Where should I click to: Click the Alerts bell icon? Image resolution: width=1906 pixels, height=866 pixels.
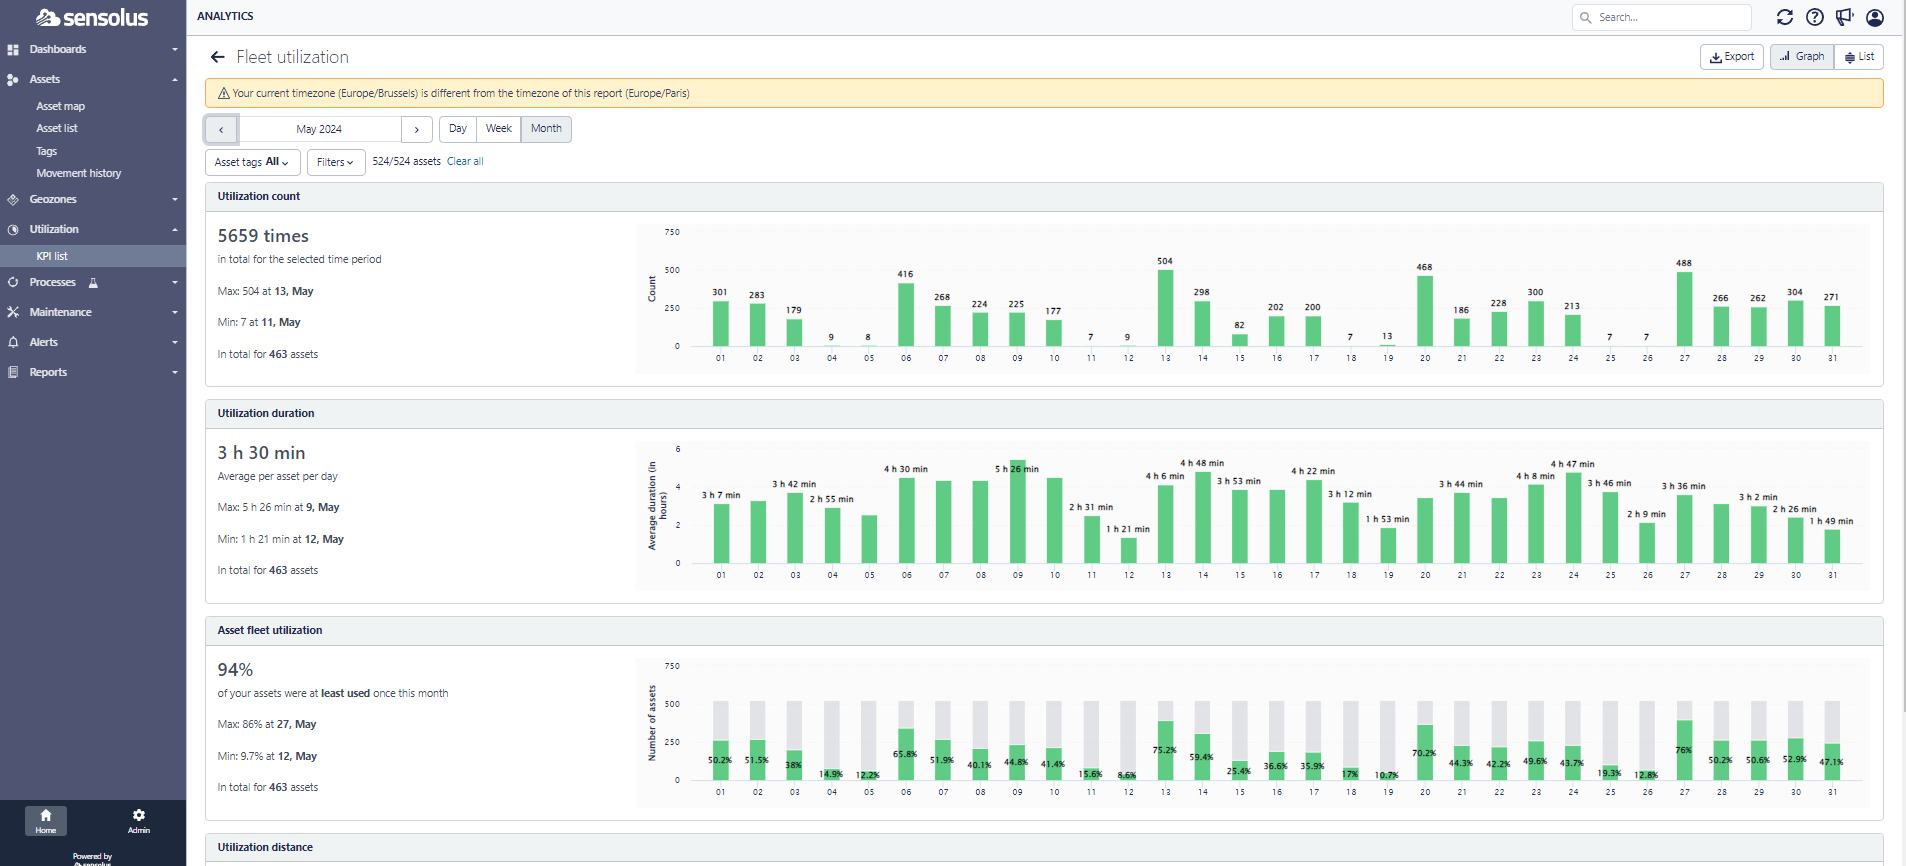pos(13,342)
